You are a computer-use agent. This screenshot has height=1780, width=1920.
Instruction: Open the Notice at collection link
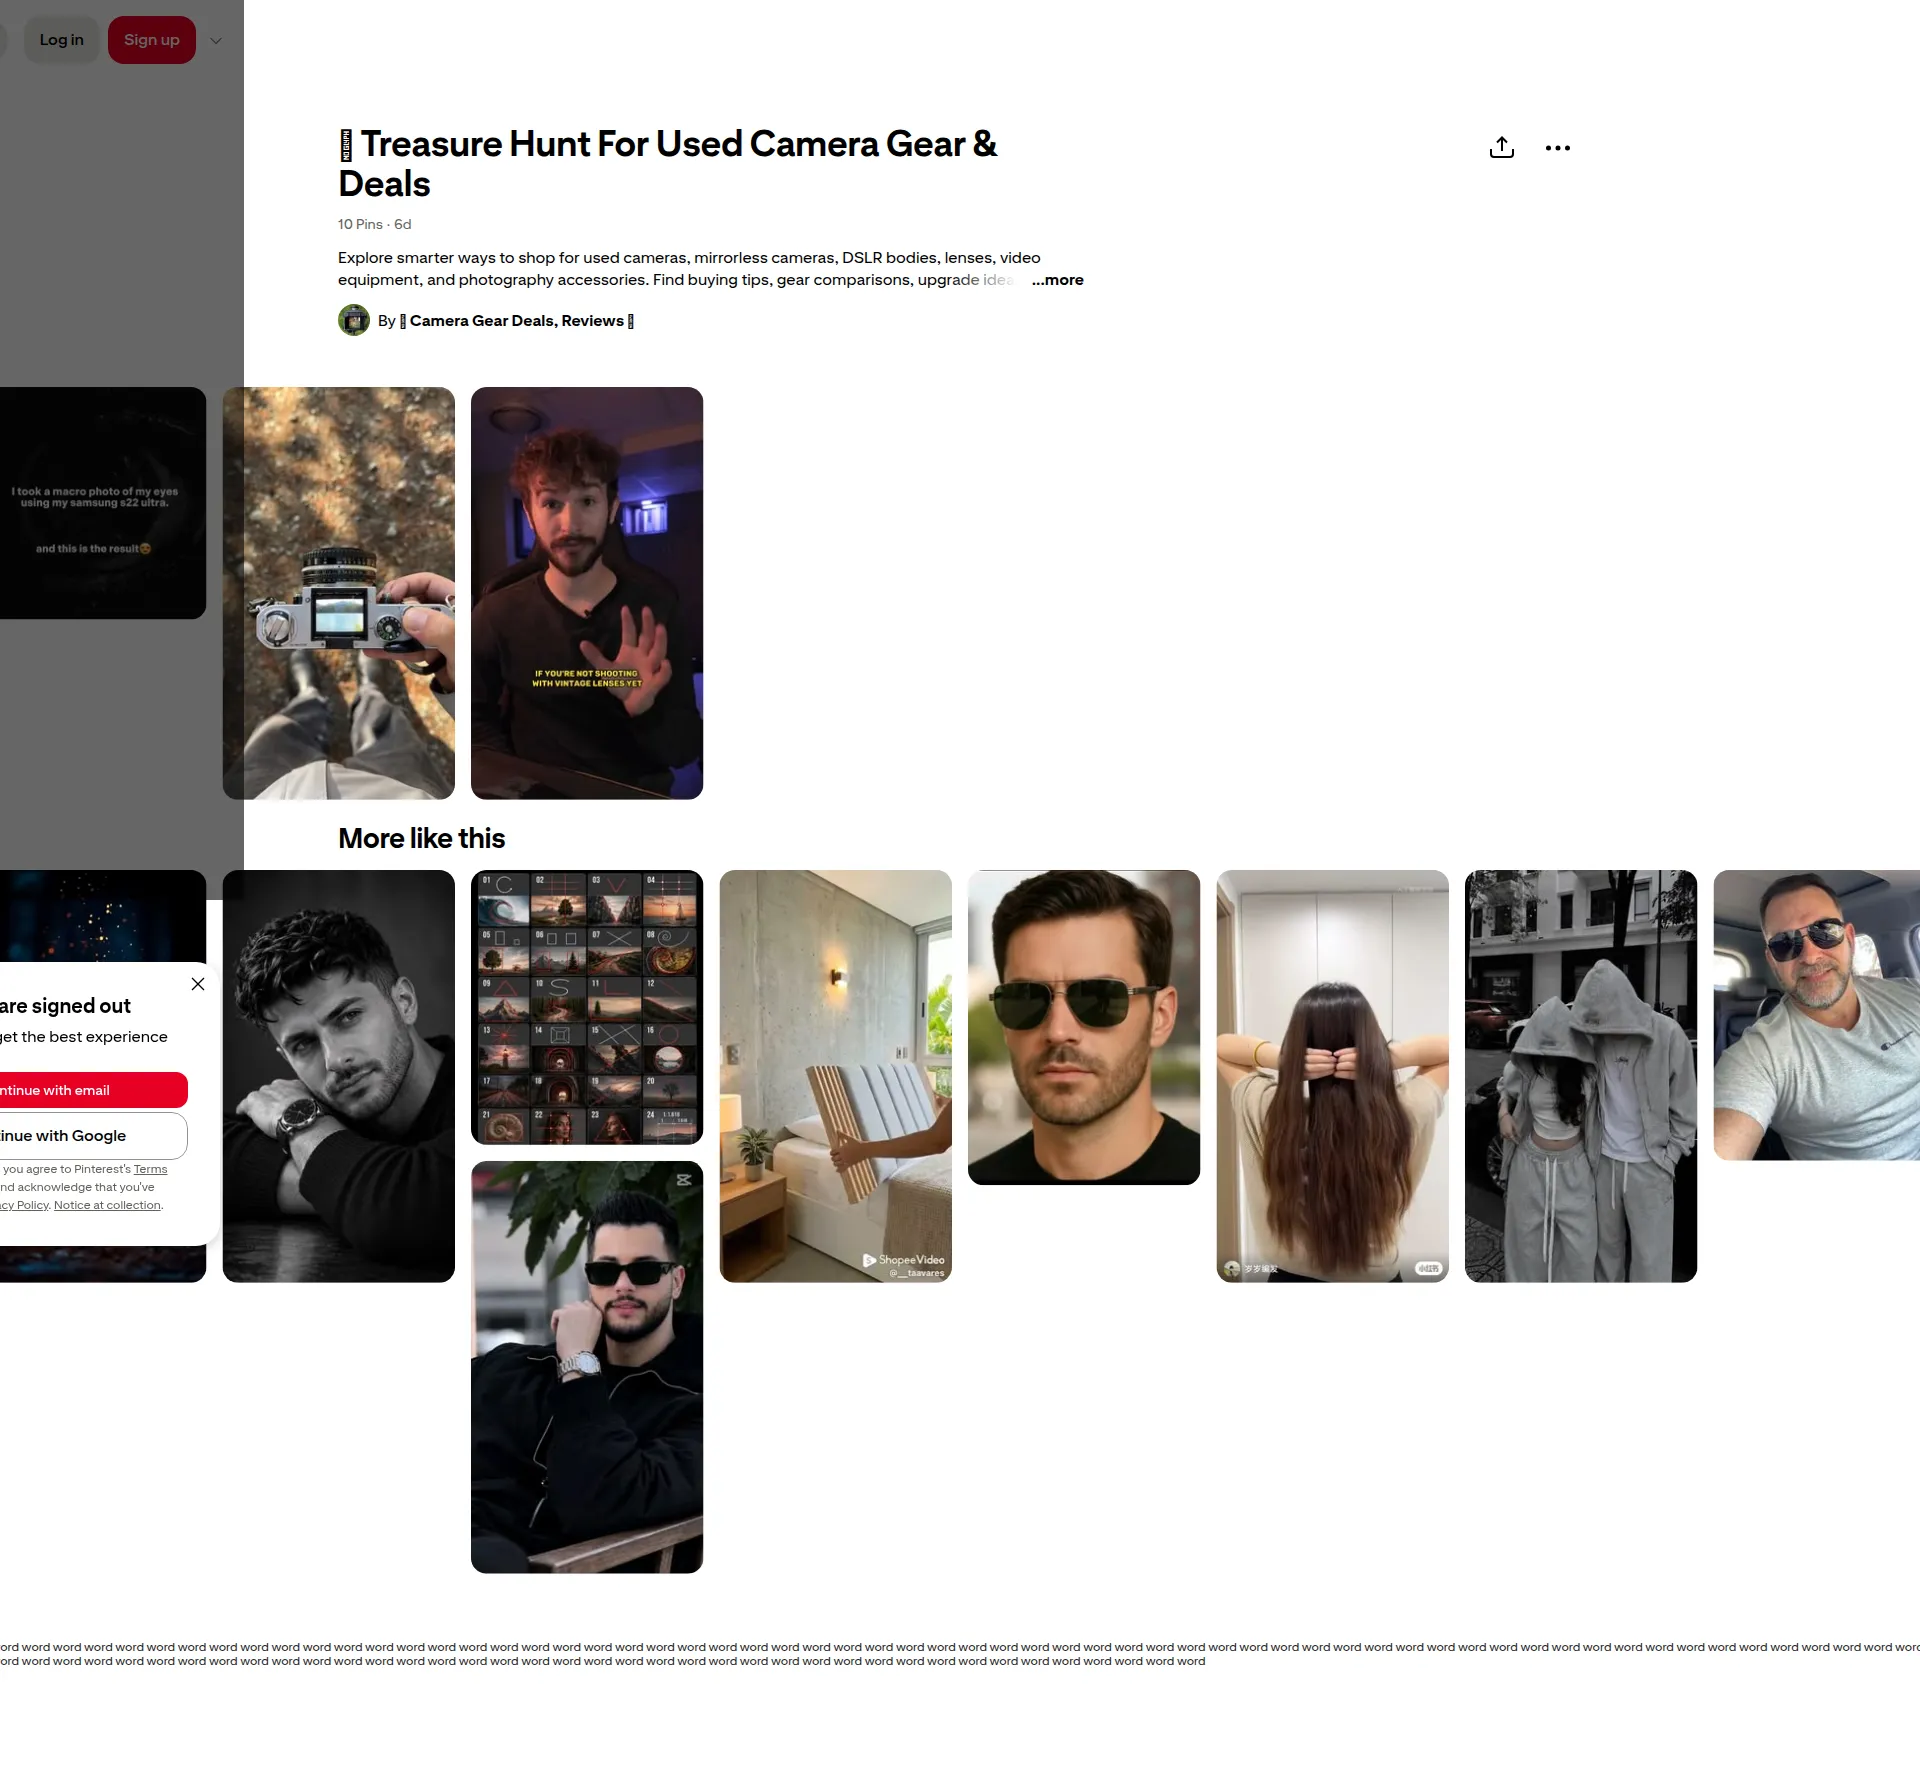point(107,1205)
